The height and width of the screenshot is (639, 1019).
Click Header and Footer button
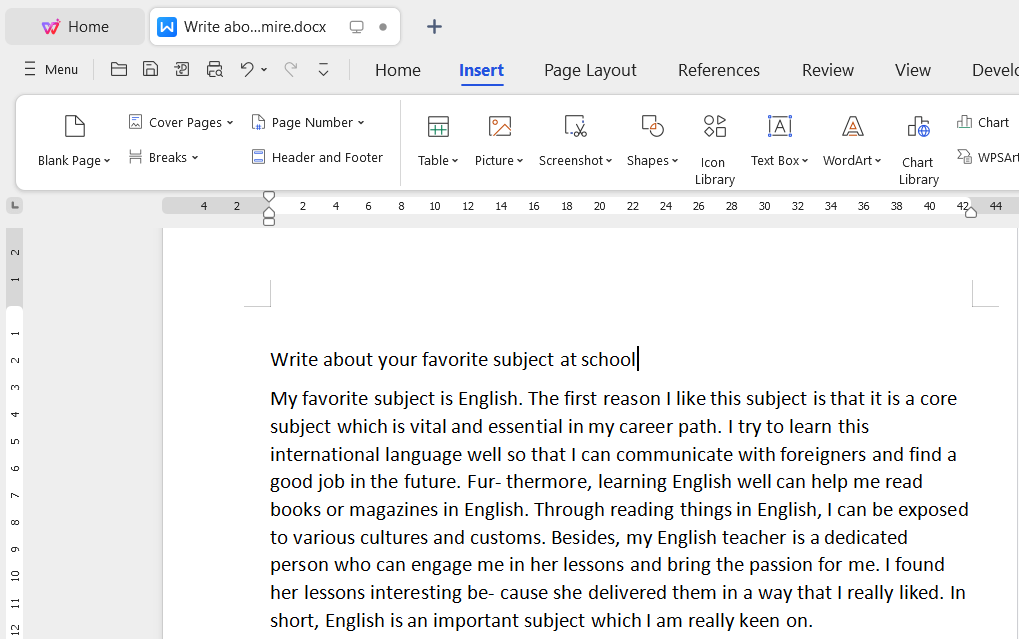[x=317, y=157]
